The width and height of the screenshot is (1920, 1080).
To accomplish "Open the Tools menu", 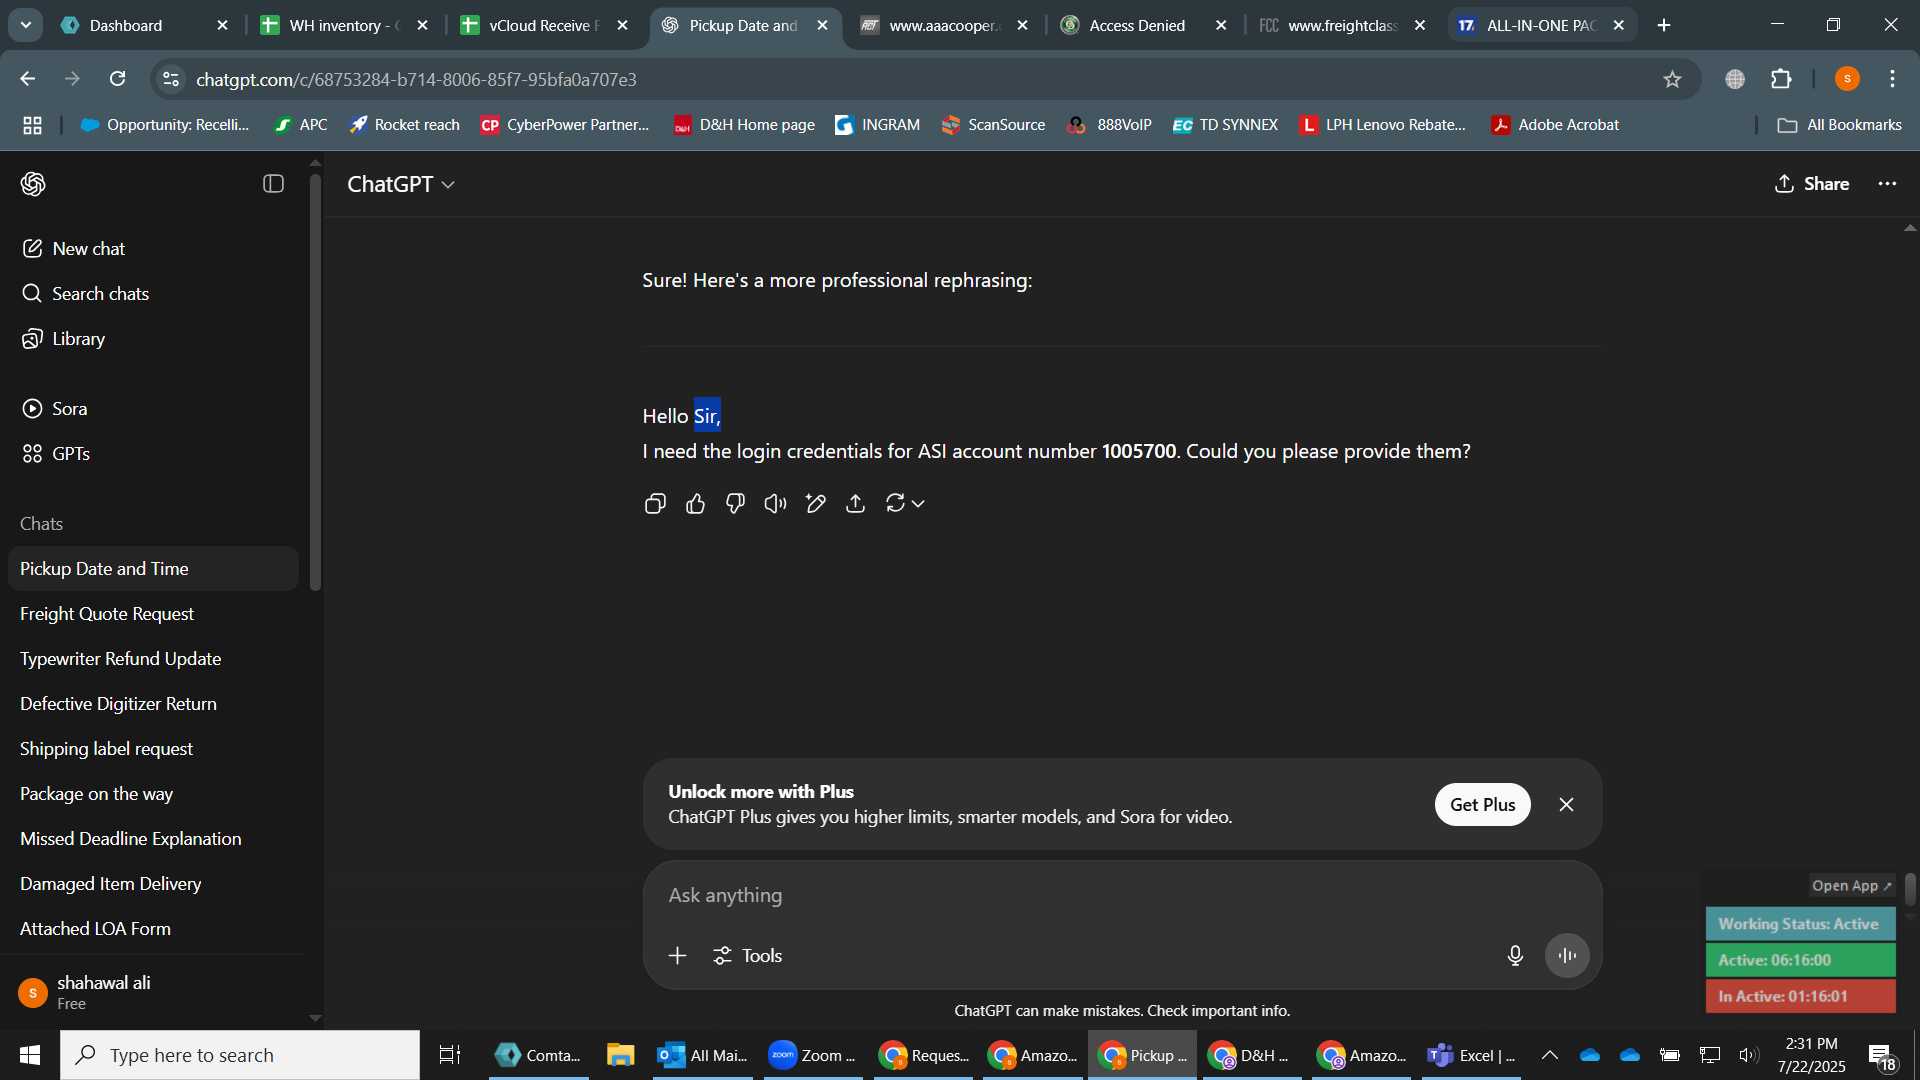I will (747, 956).
